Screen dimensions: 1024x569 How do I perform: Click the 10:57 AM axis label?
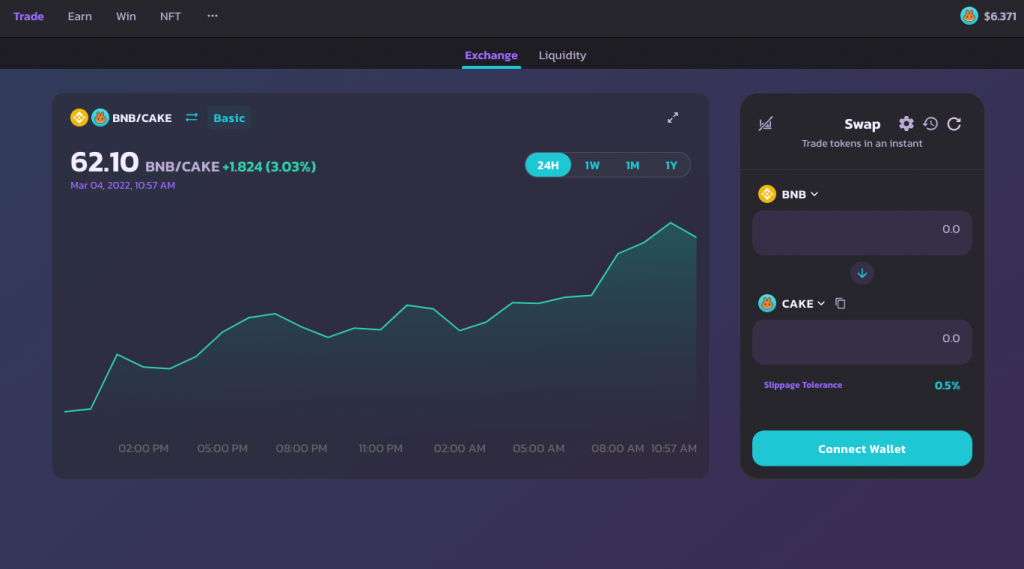(x=674, y=448)
